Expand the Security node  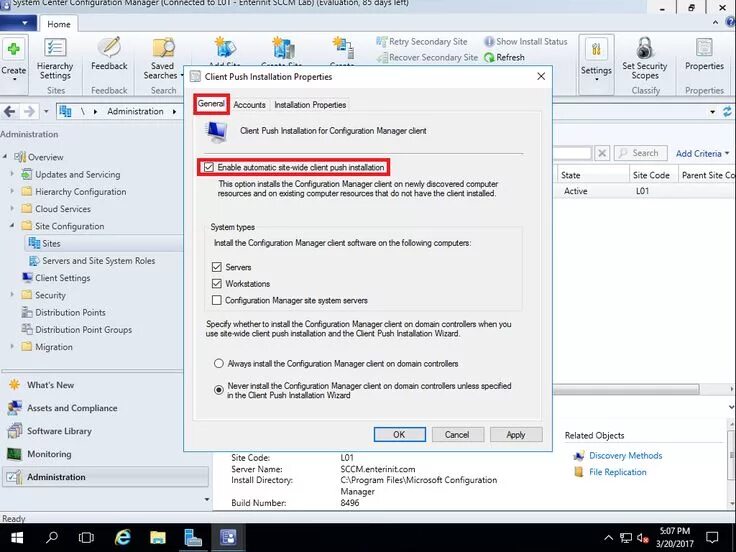coord(12,295)
